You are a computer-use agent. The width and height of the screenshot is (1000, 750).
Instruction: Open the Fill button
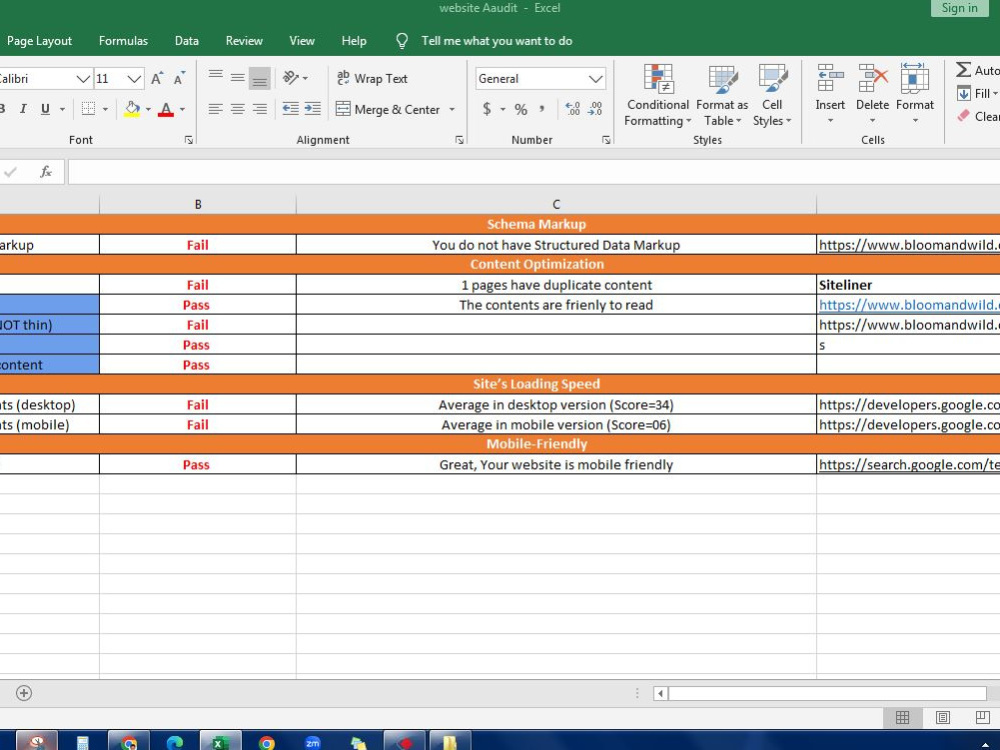point(976,94)
